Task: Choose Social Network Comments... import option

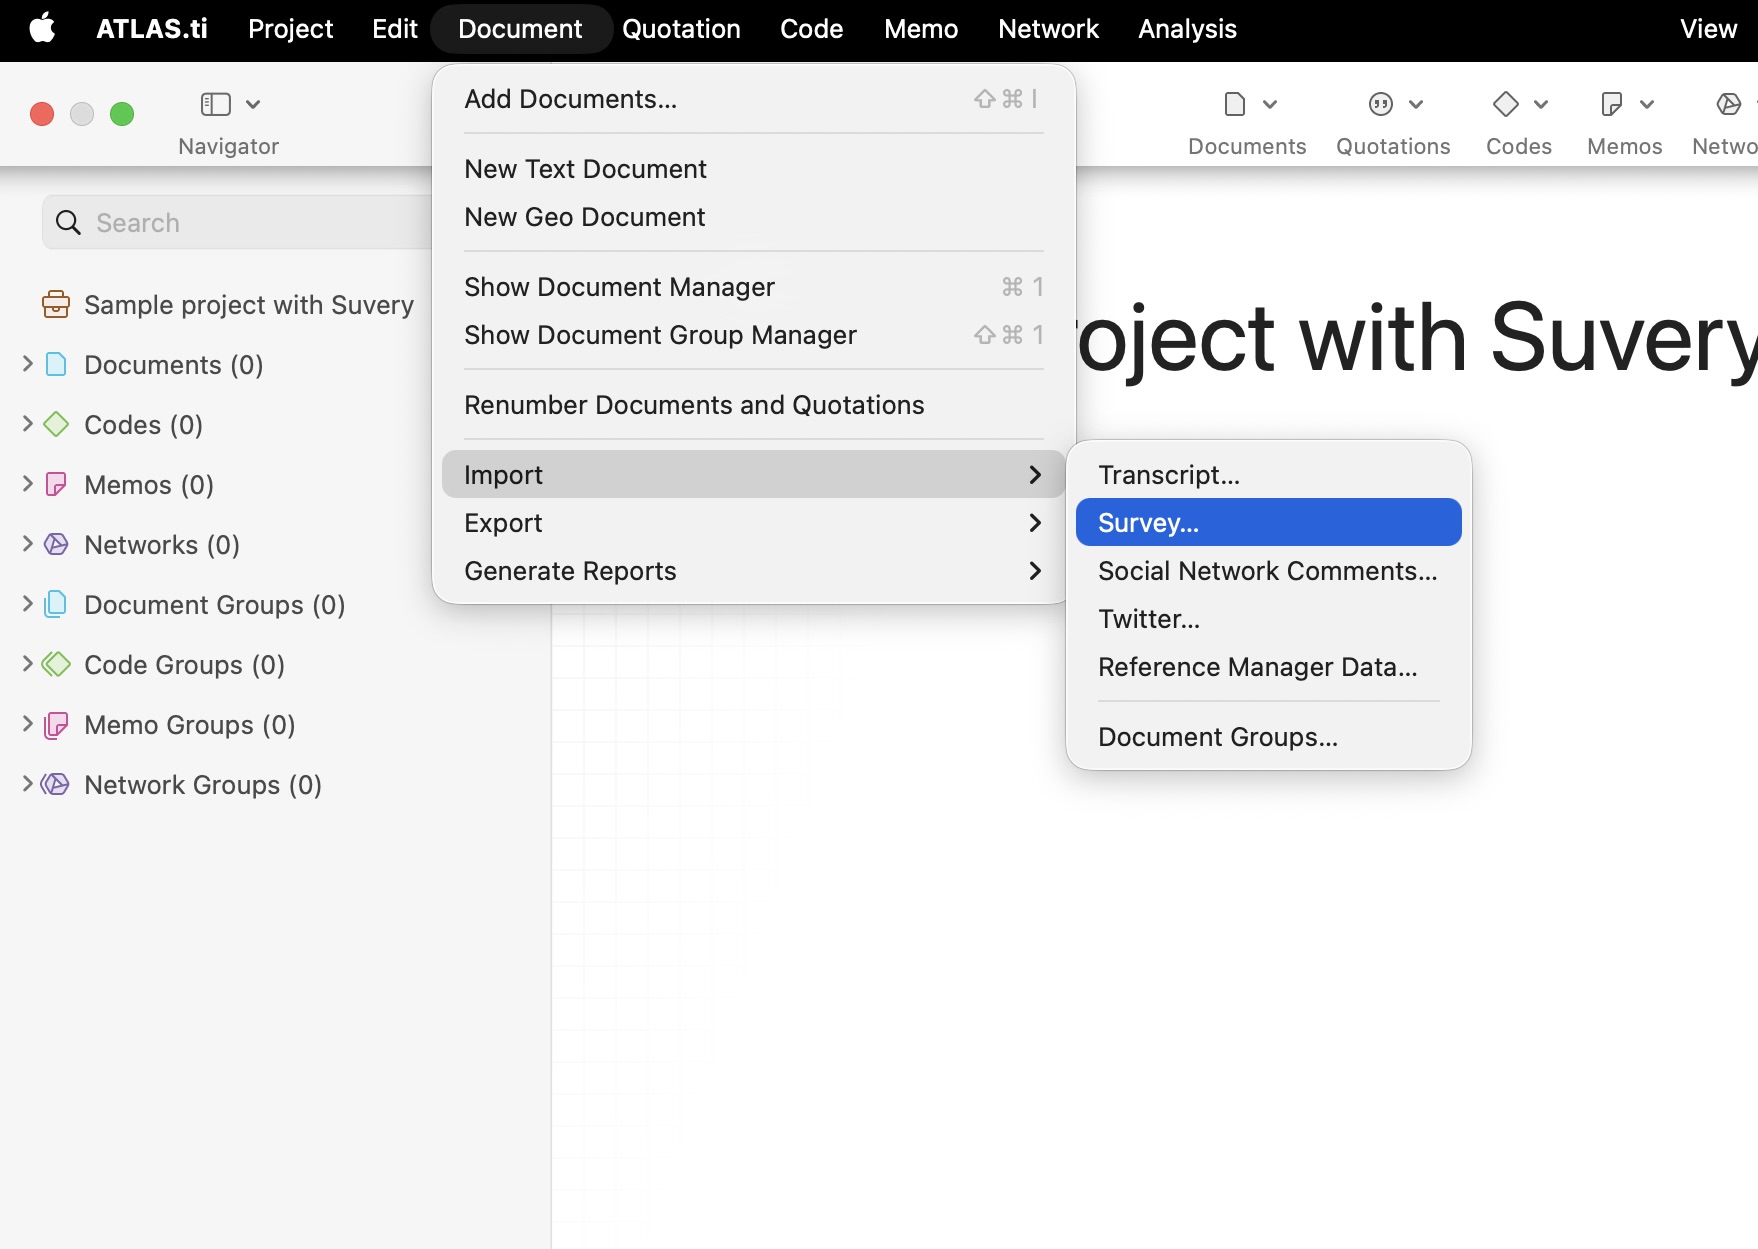Action: pos(1269,571)
